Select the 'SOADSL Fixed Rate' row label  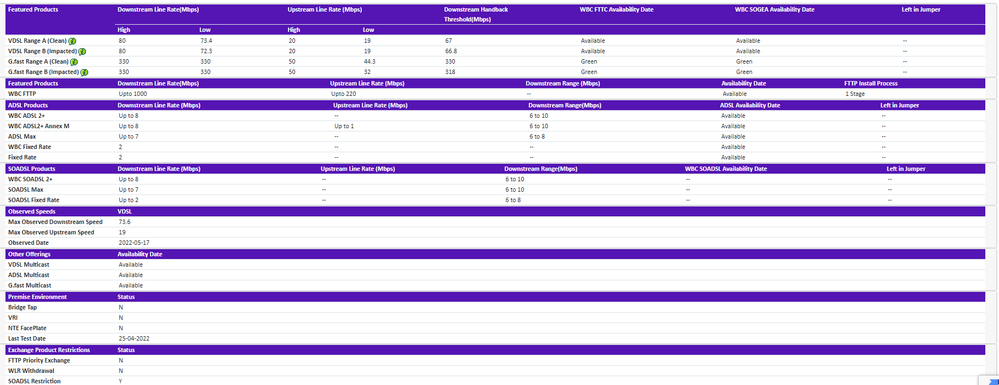(x=33, y=200)
